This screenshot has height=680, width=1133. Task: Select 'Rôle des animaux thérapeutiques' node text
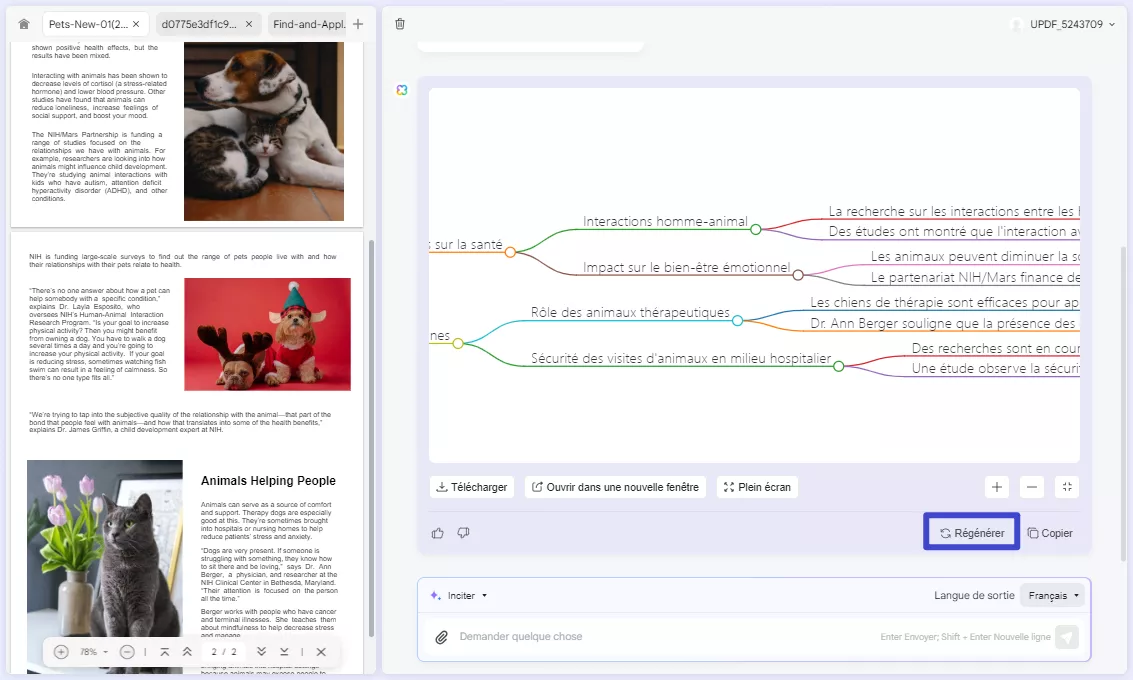(630, 312)
